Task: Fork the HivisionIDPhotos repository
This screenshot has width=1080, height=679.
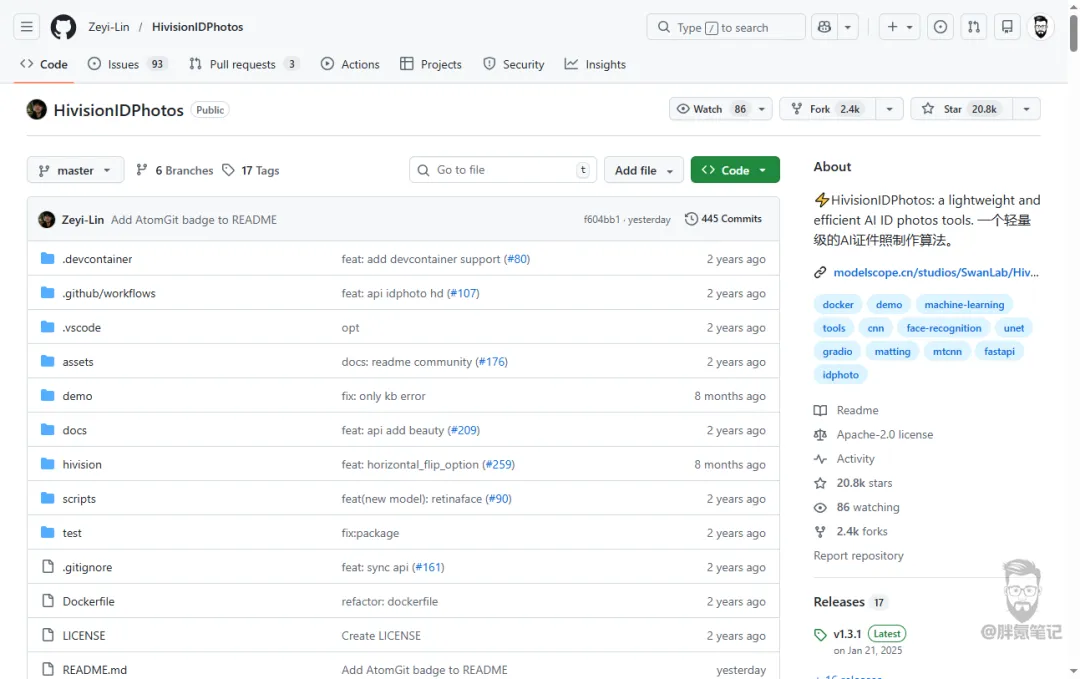Action: pyautogui.click(x=827, y=109)
